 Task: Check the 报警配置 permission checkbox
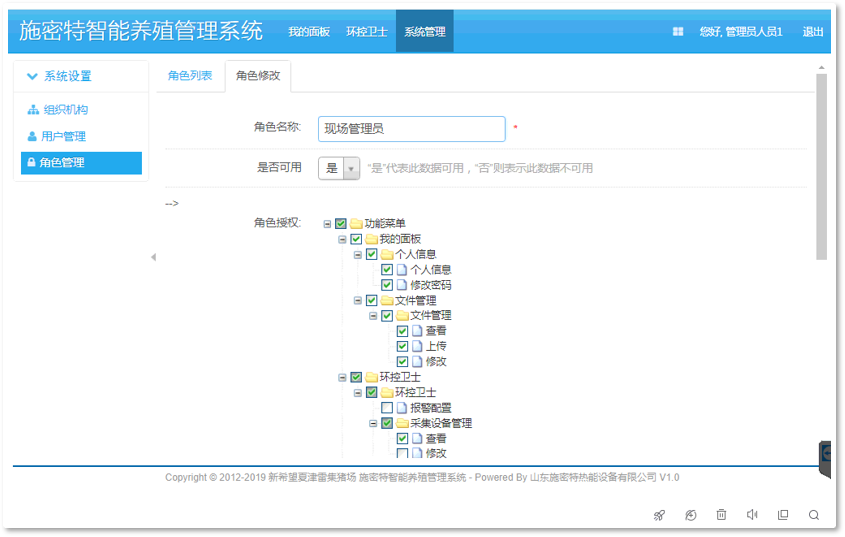387,408
